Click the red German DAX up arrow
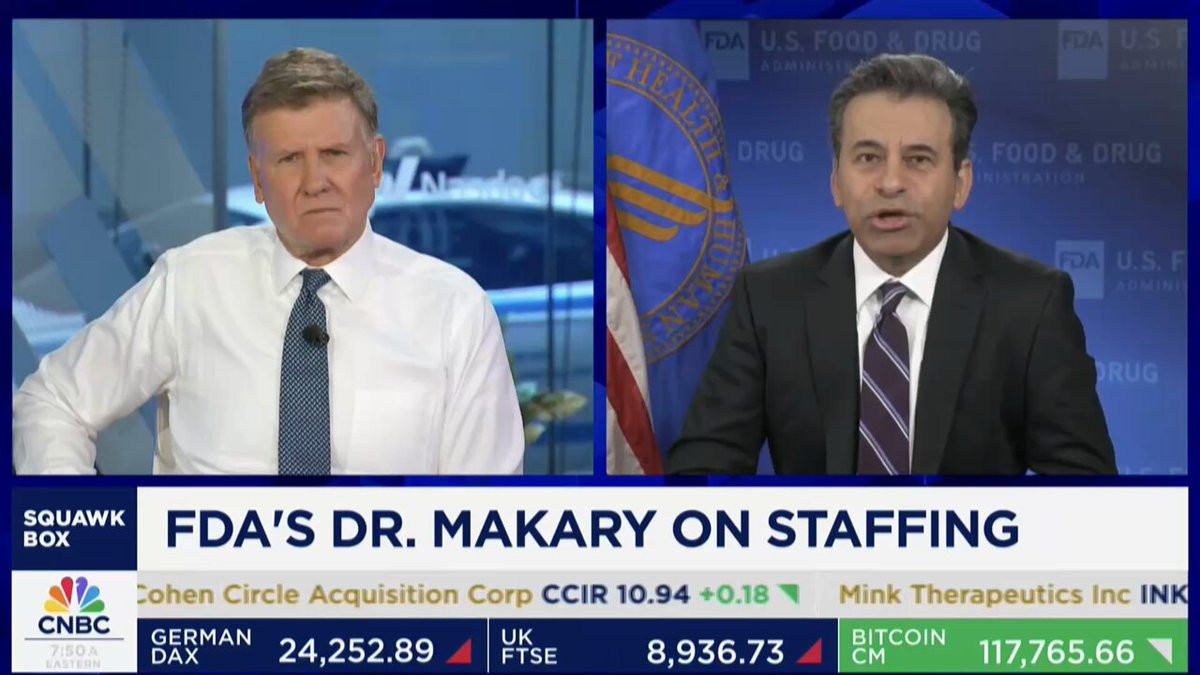The image size is (1200, 675). pyautogui.click(x=459, y=652)
